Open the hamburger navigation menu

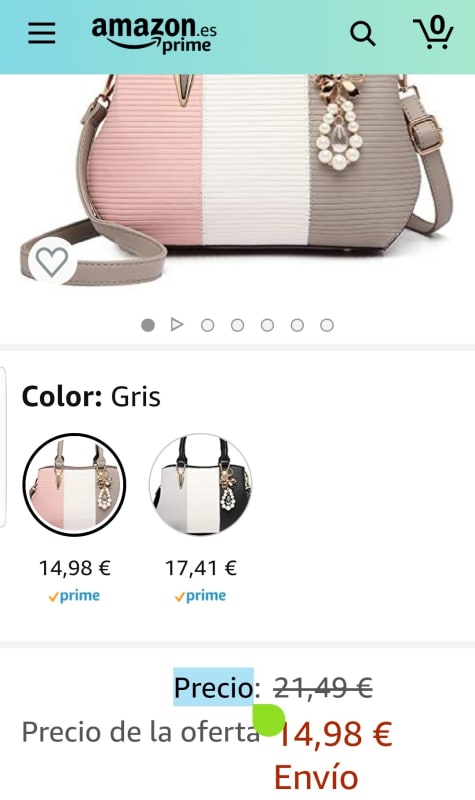click(x=41, y=34)
